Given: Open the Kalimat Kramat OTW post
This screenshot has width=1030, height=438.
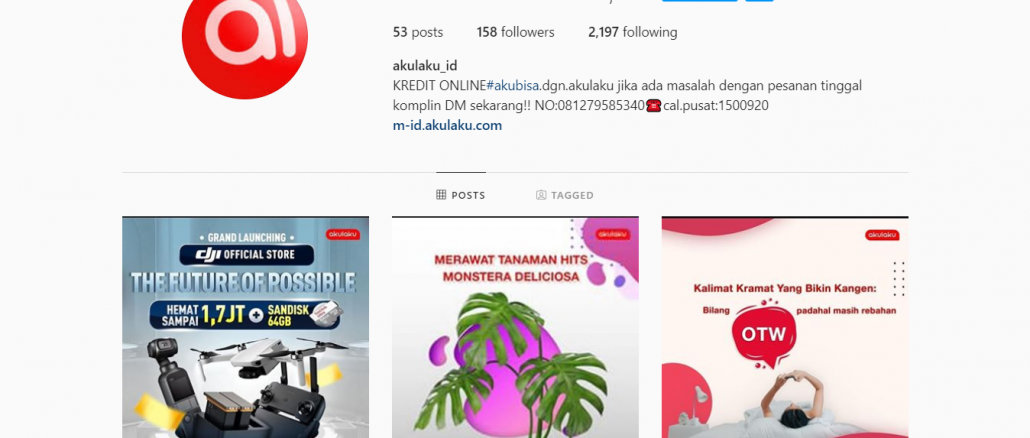Looking at the screenshot, I should 785,327.
